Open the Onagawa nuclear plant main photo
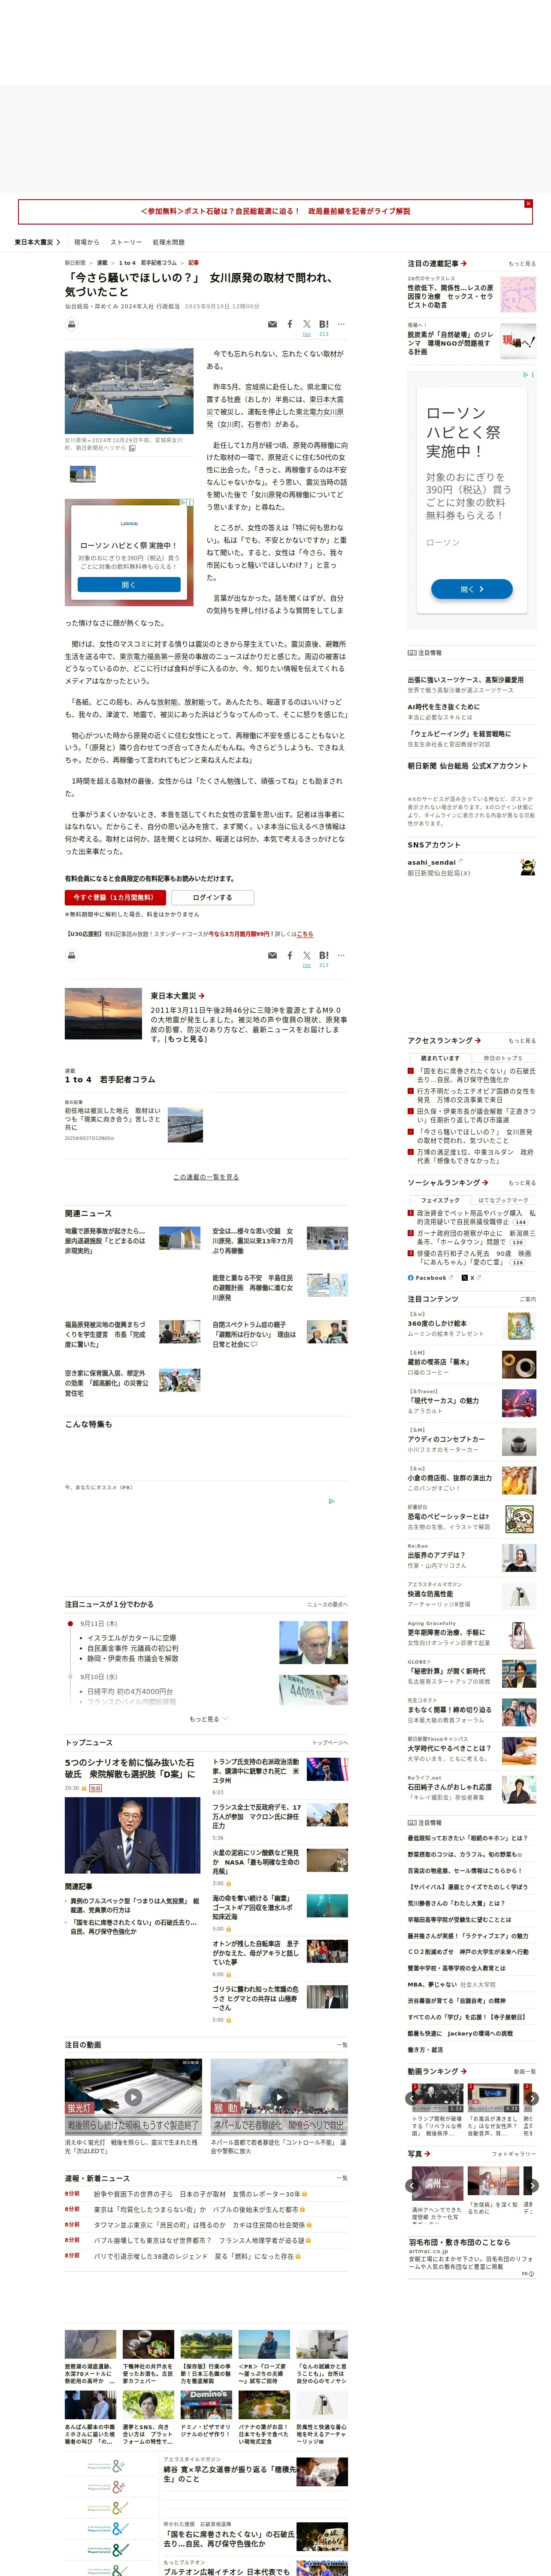The height and width of the screenshot is (2576, 551). 129,391
